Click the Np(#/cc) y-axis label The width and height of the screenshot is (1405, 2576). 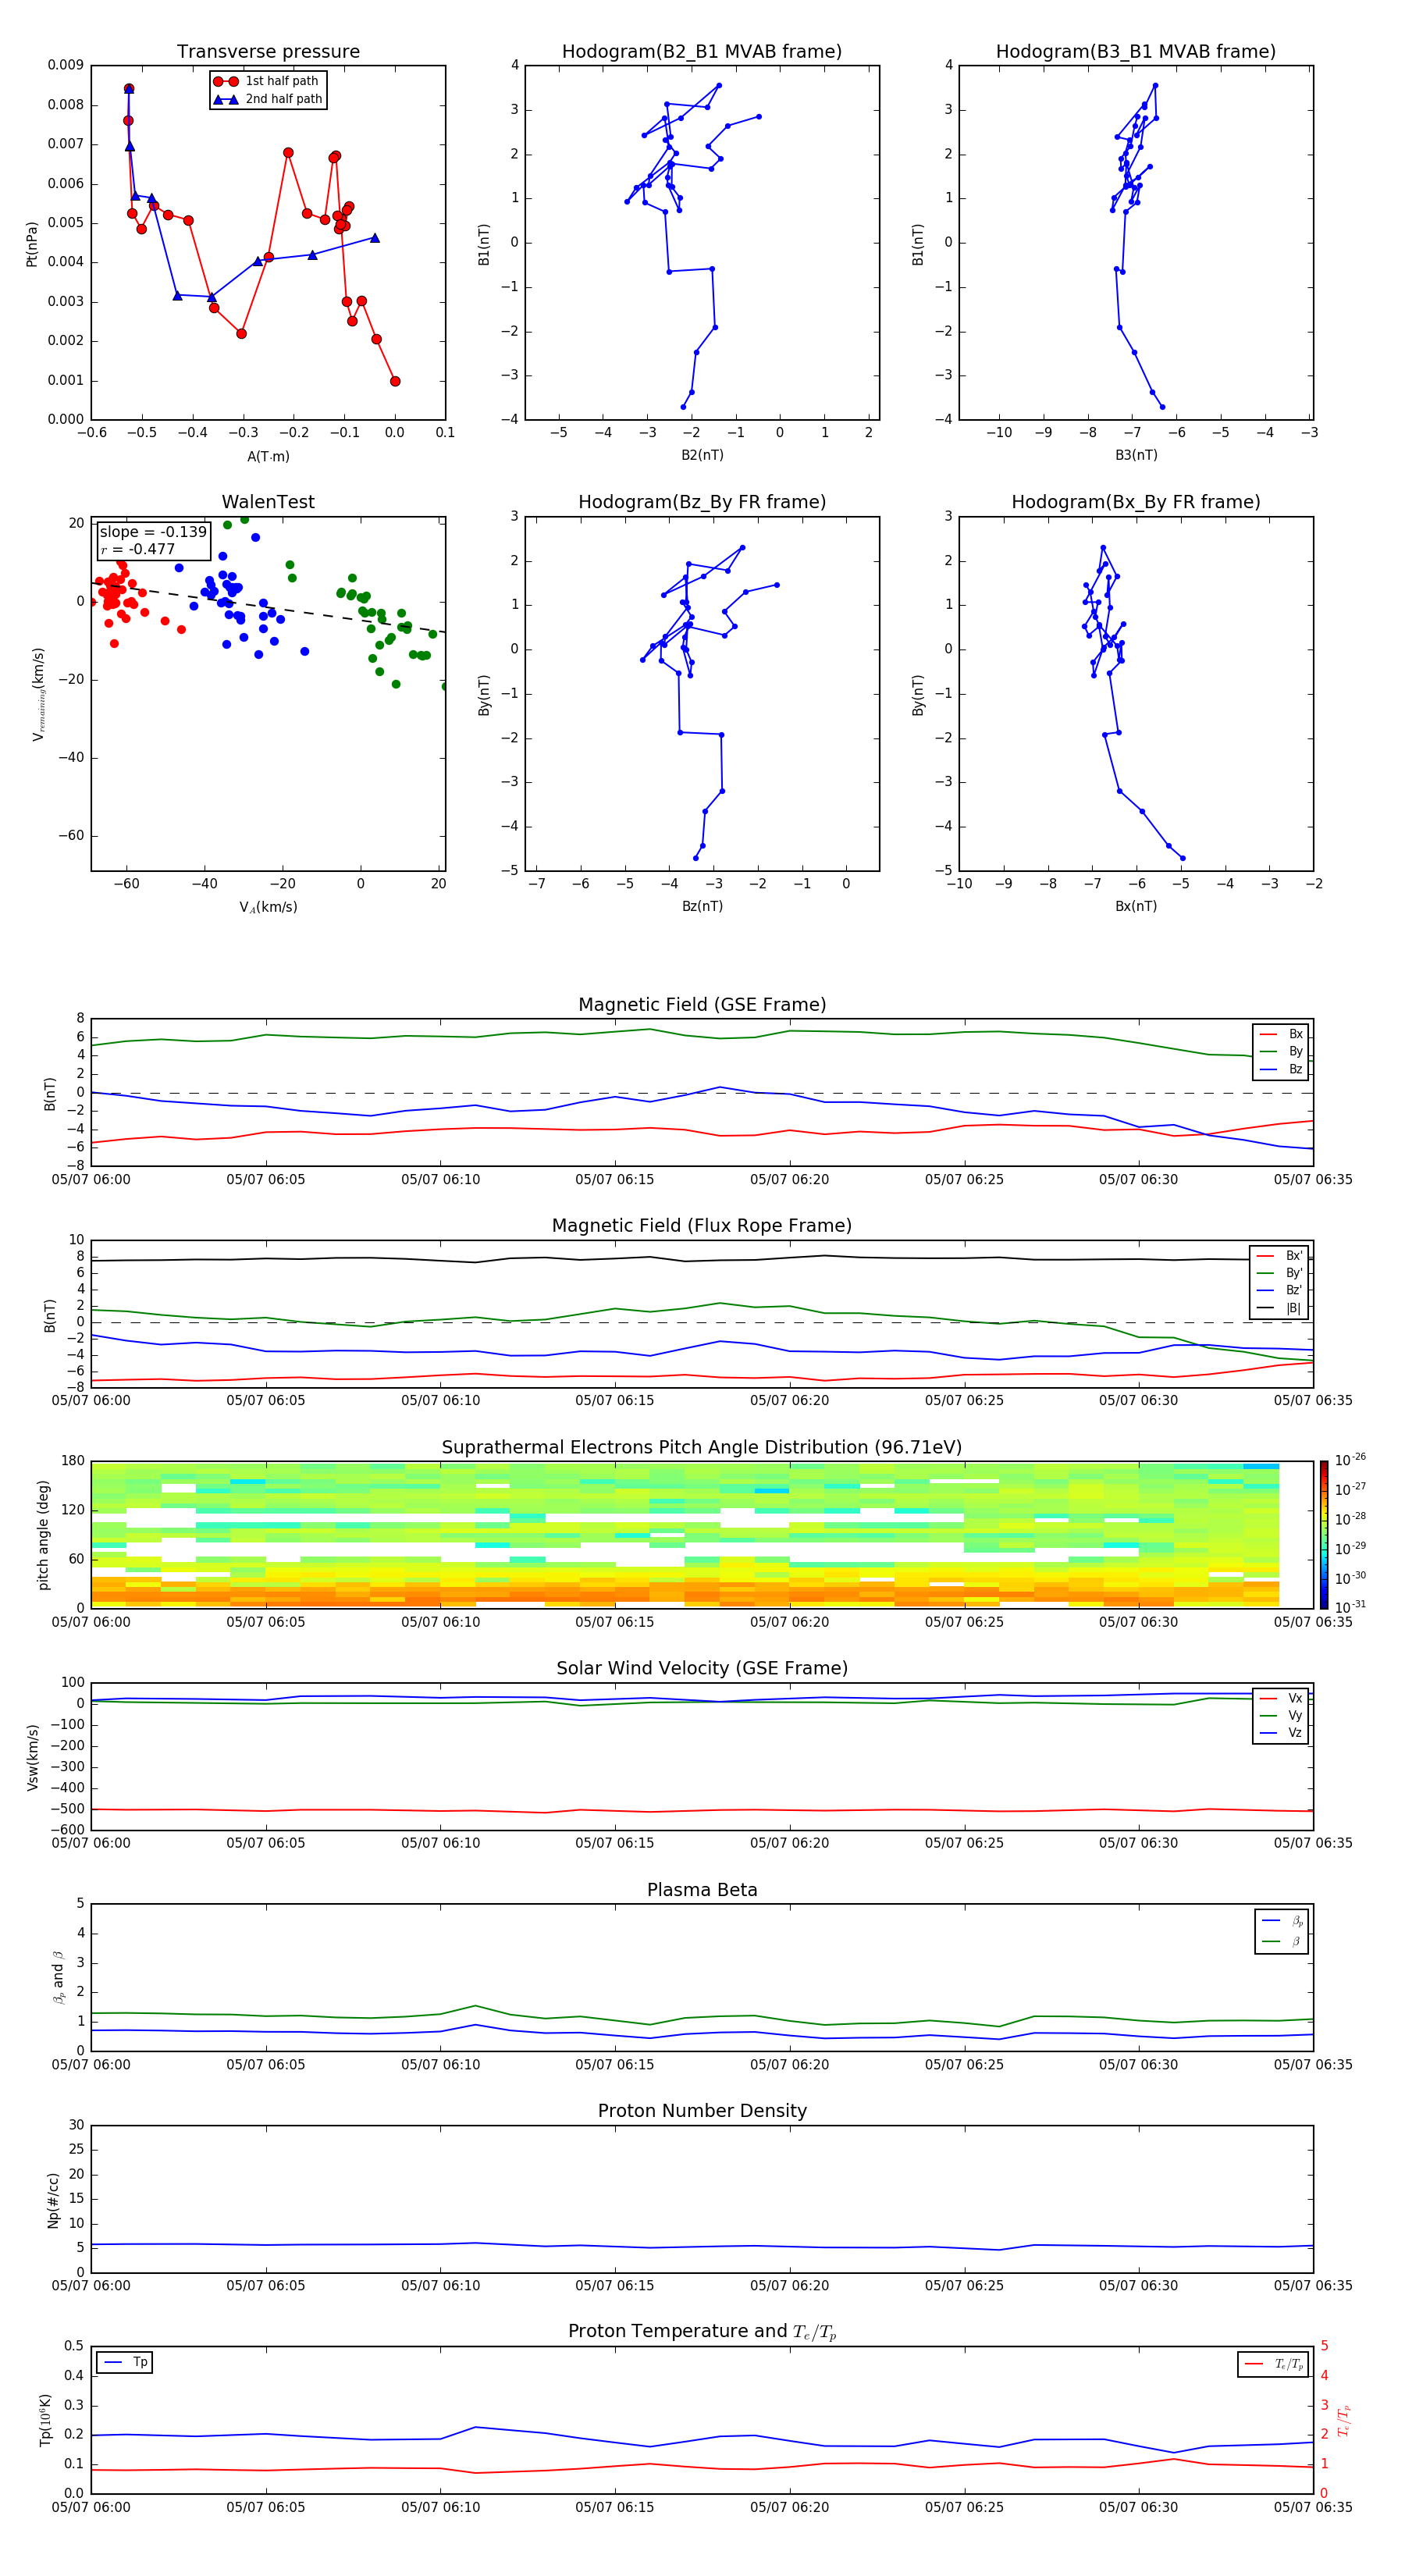[54, 2200]
